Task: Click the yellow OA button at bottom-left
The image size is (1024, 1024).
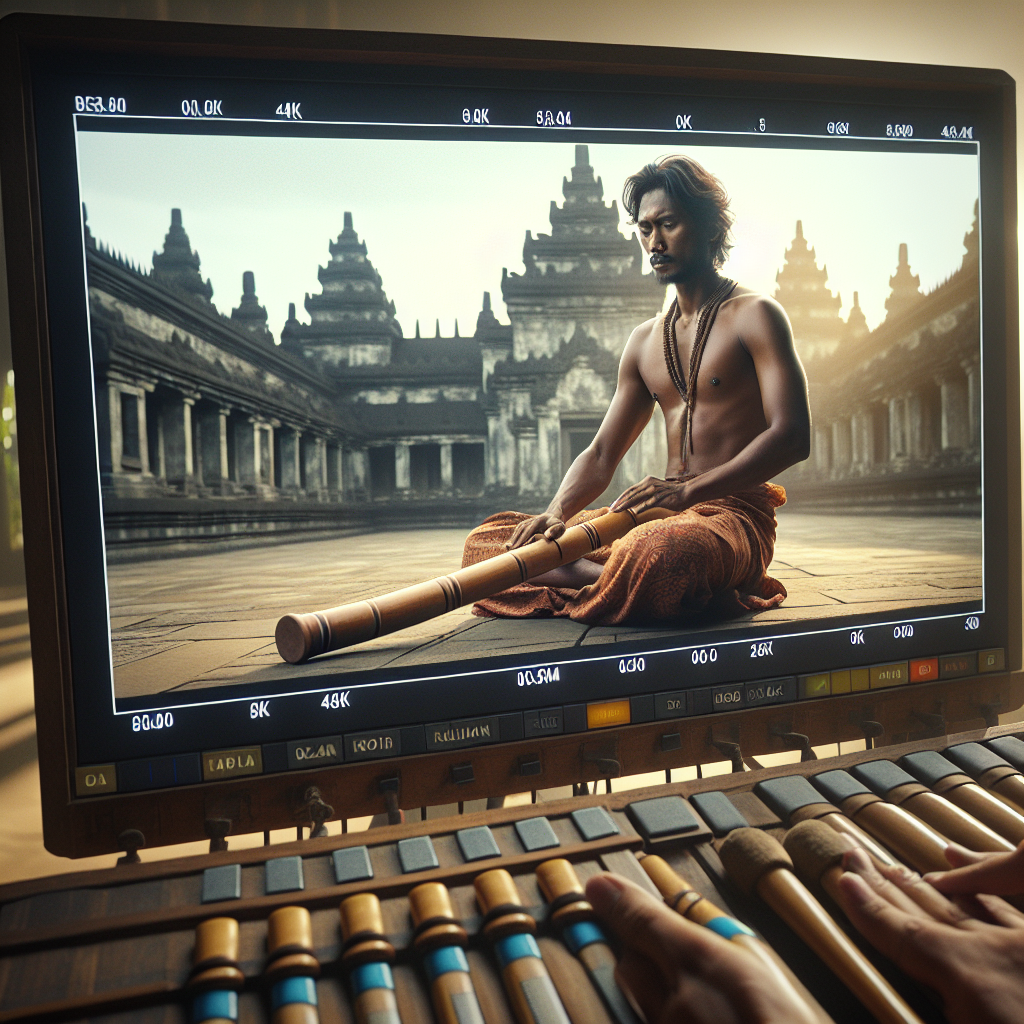Action: (x=95, y=780)
